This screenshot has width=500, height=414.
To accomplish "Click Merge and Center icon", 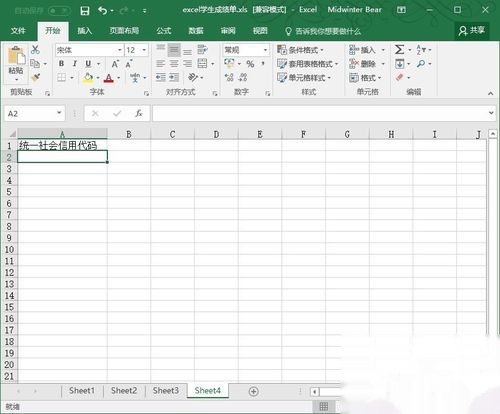I will pos(202,64).
